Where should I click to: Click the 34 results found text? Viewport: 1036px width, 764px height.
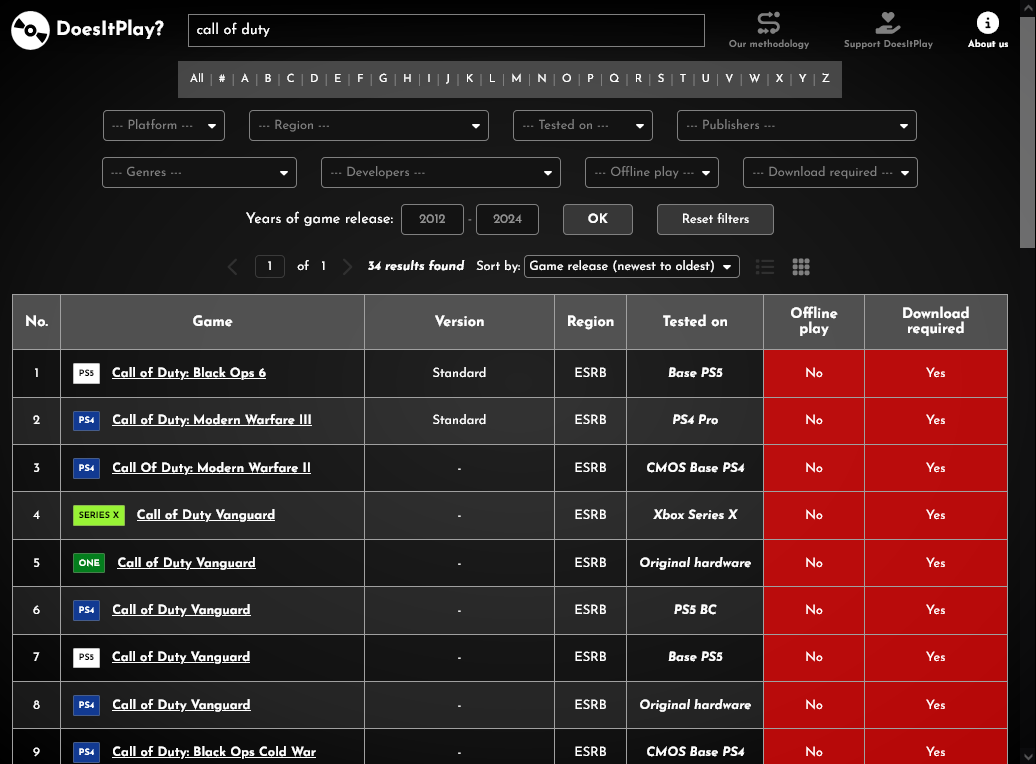point(416,266)
